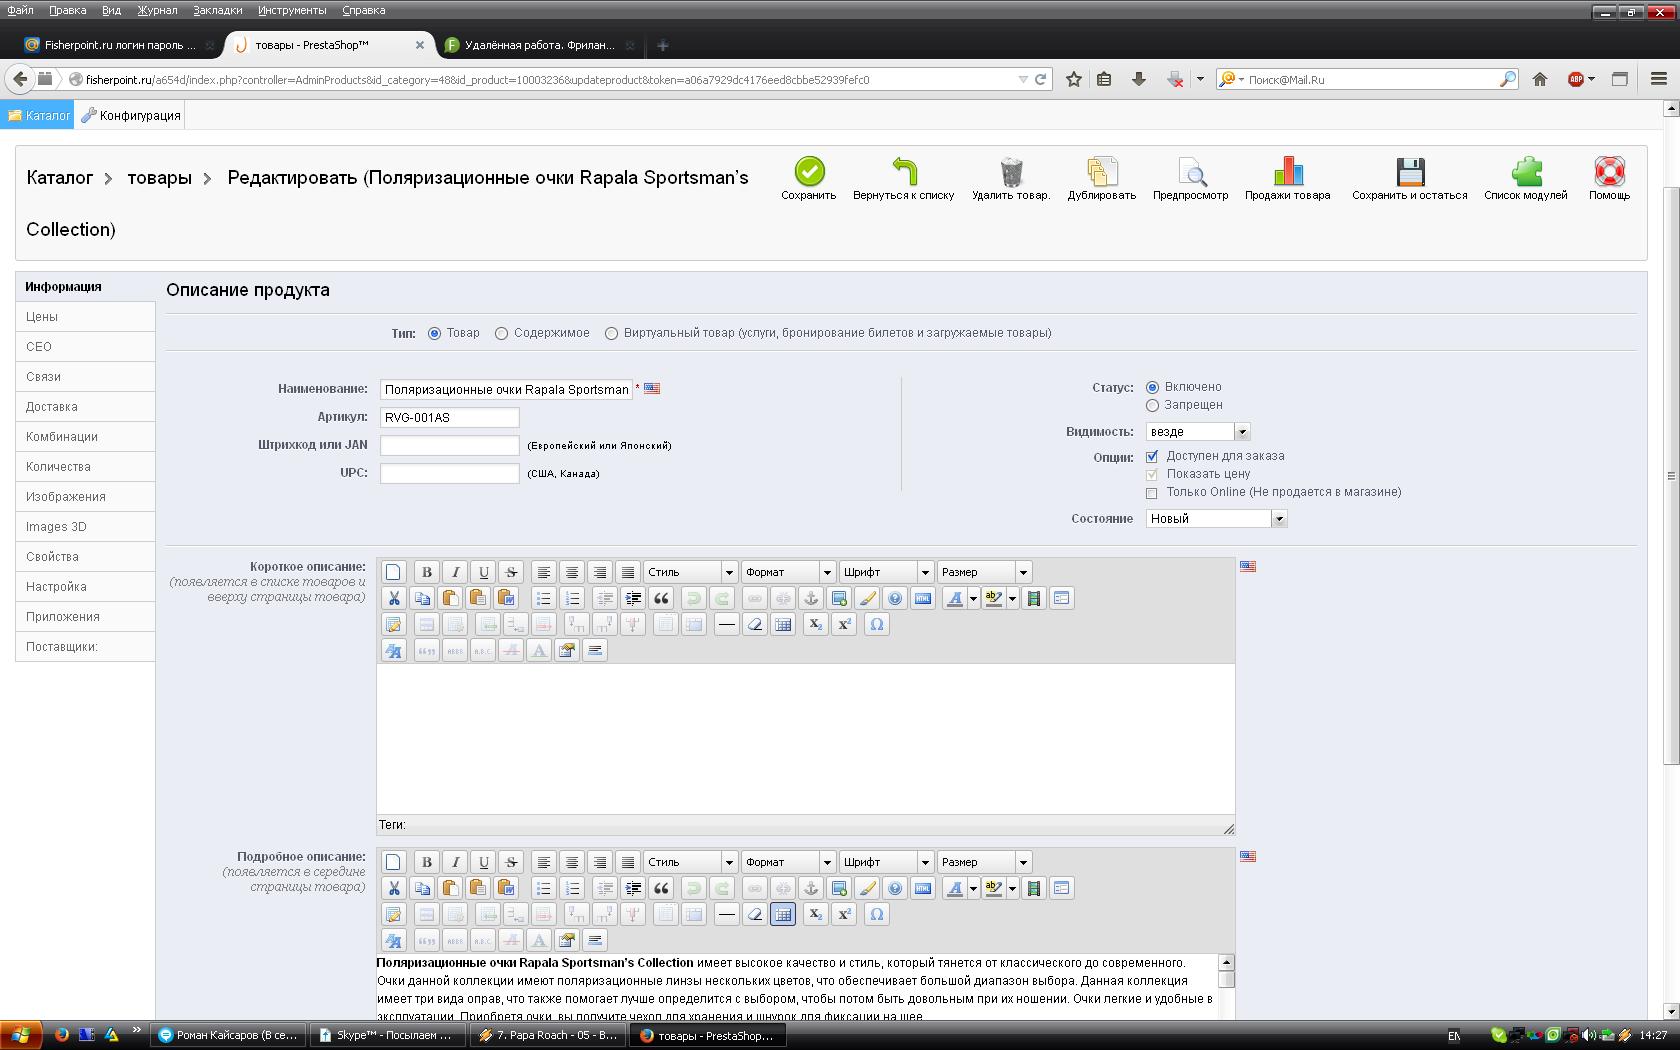This screenshot has width=1680, height=1050.
Task: Click the Дублировать button
Action: pyautogui.click(x=1102, y=178)
